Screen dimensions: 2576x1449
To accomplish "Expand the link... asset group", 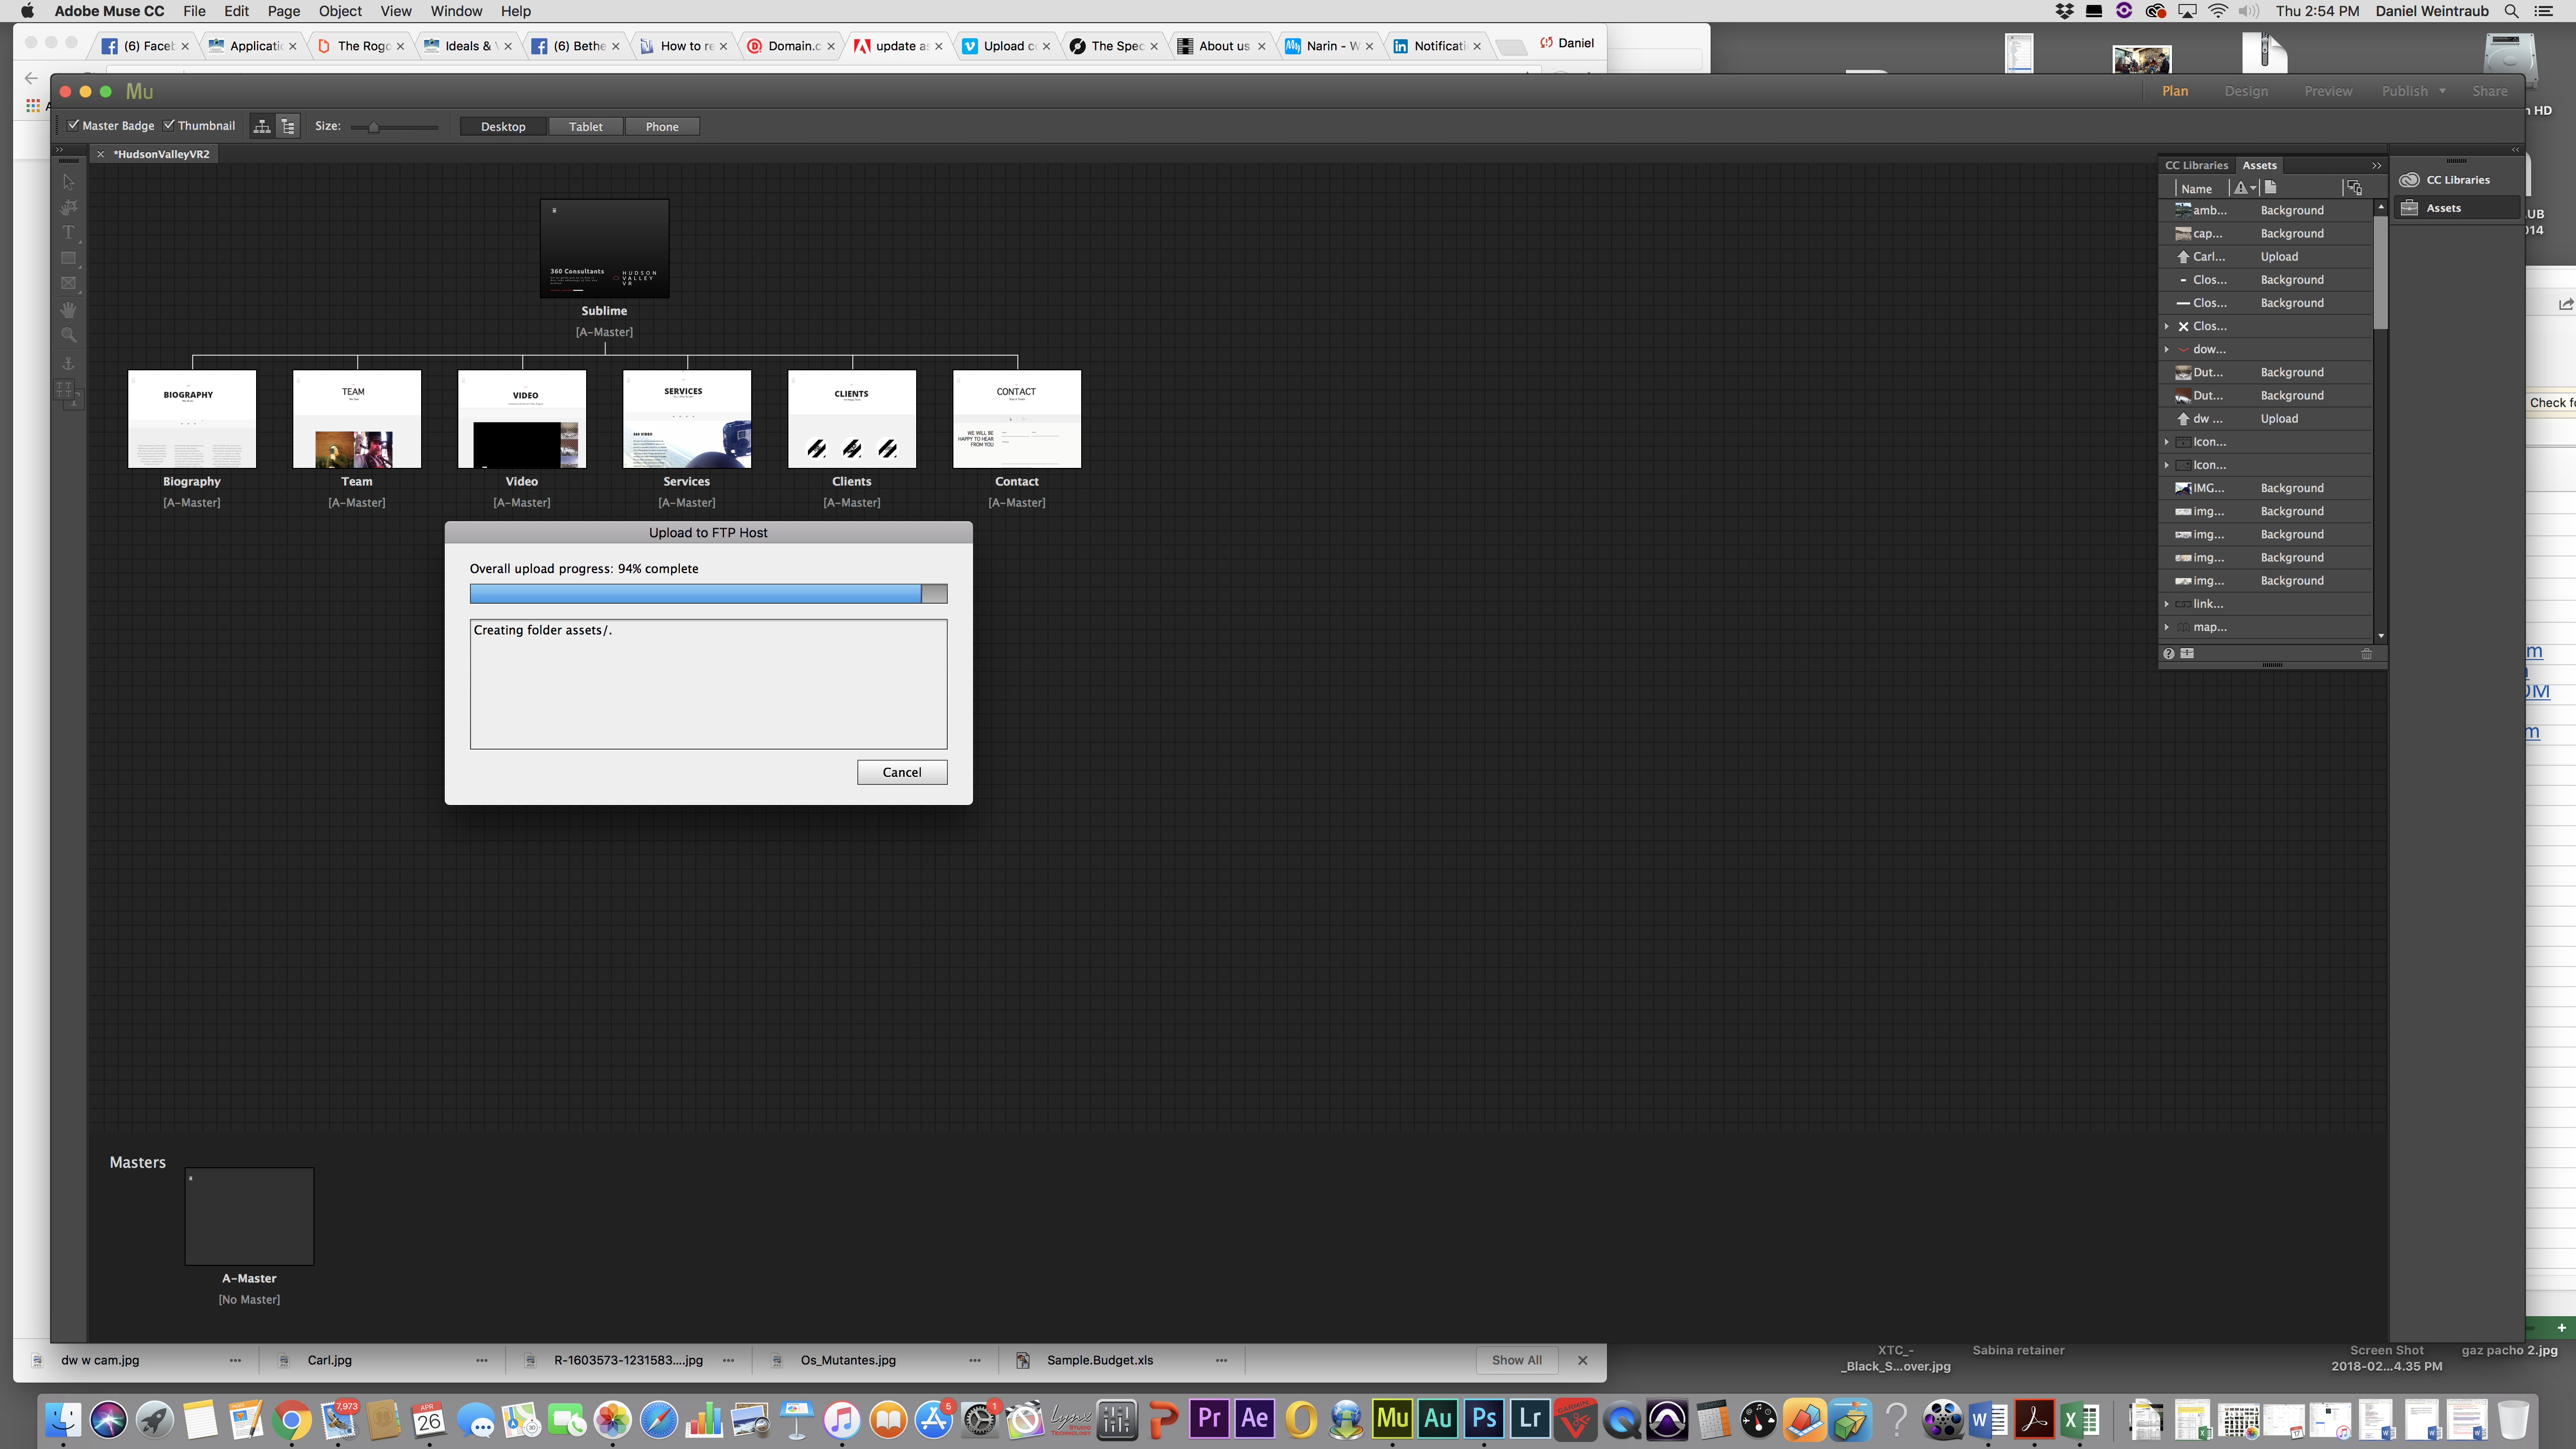I will 2167,604.
